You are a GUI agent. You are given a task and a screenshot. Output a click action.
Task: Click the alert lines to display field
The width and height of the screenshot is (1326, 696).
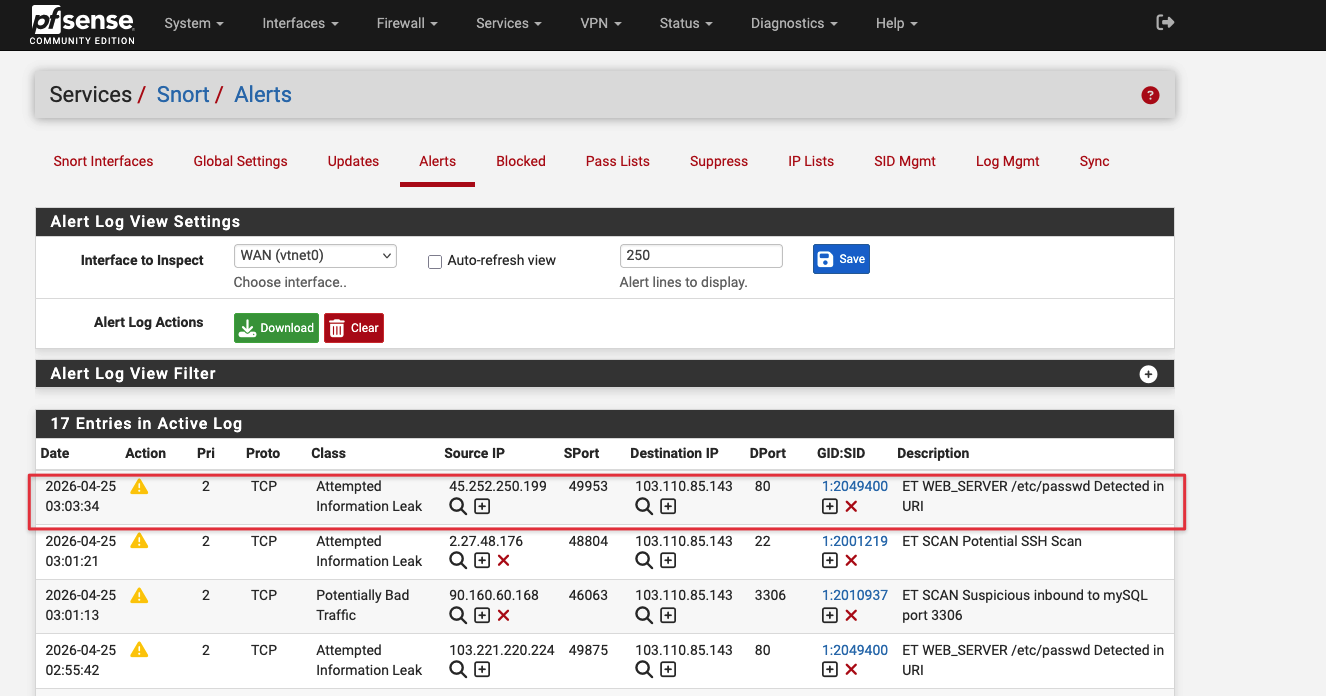701,256
